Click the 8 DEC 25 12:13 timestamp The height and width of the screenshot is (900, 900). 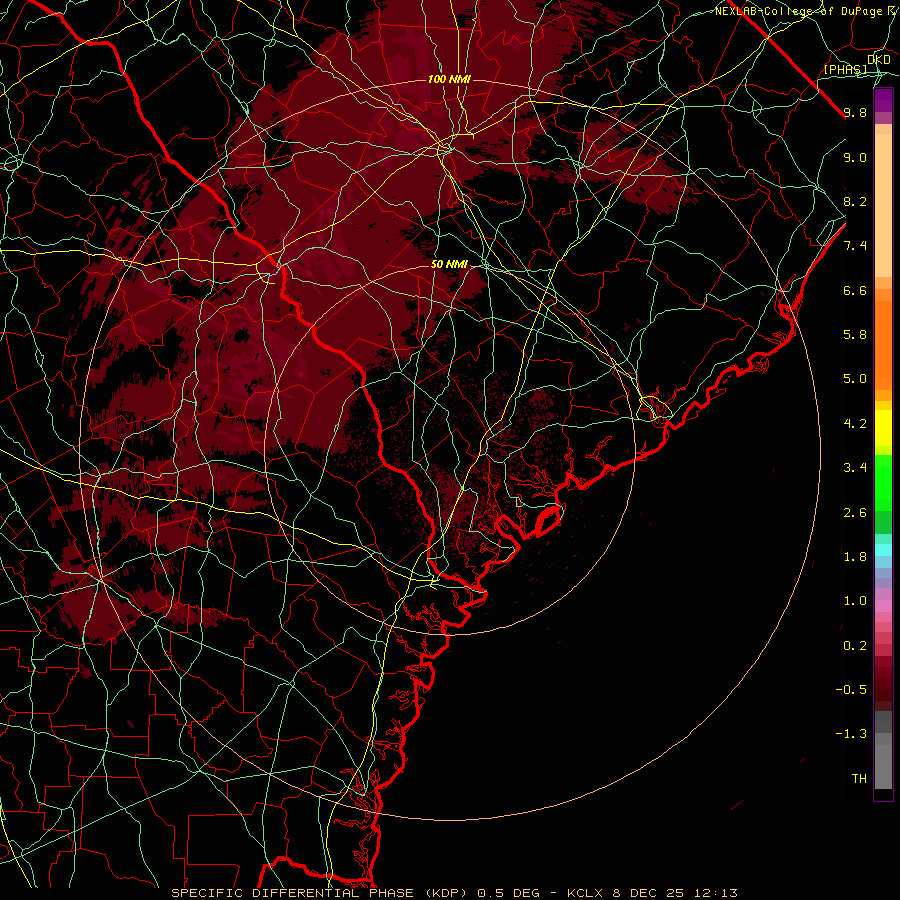(676, 893)
